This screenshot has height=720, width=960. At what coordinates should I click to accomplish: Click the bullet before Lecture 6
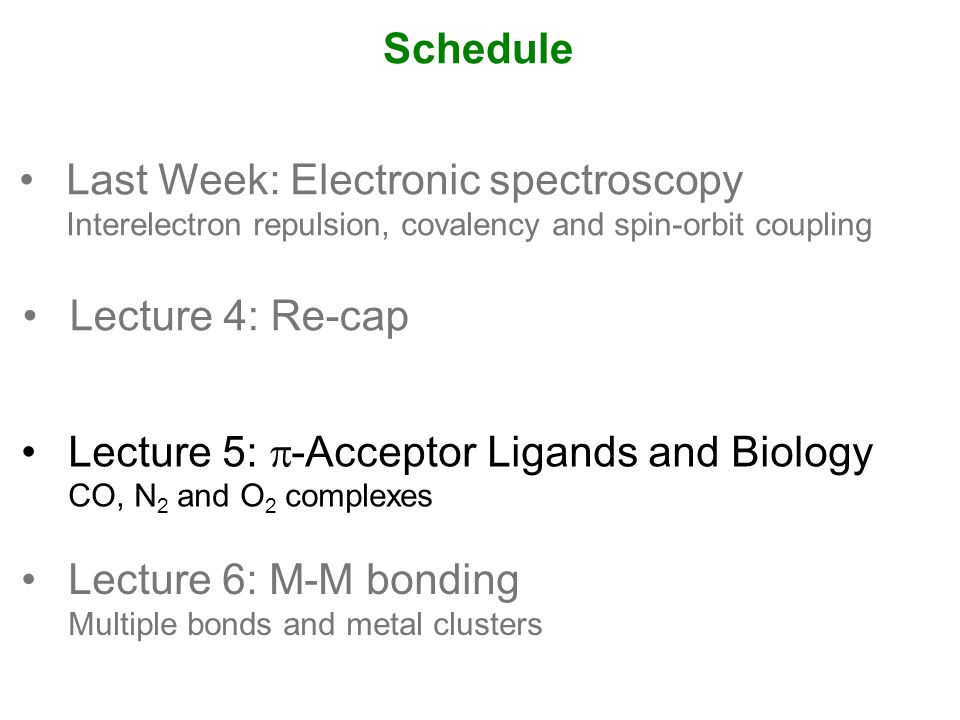point(29,579)
